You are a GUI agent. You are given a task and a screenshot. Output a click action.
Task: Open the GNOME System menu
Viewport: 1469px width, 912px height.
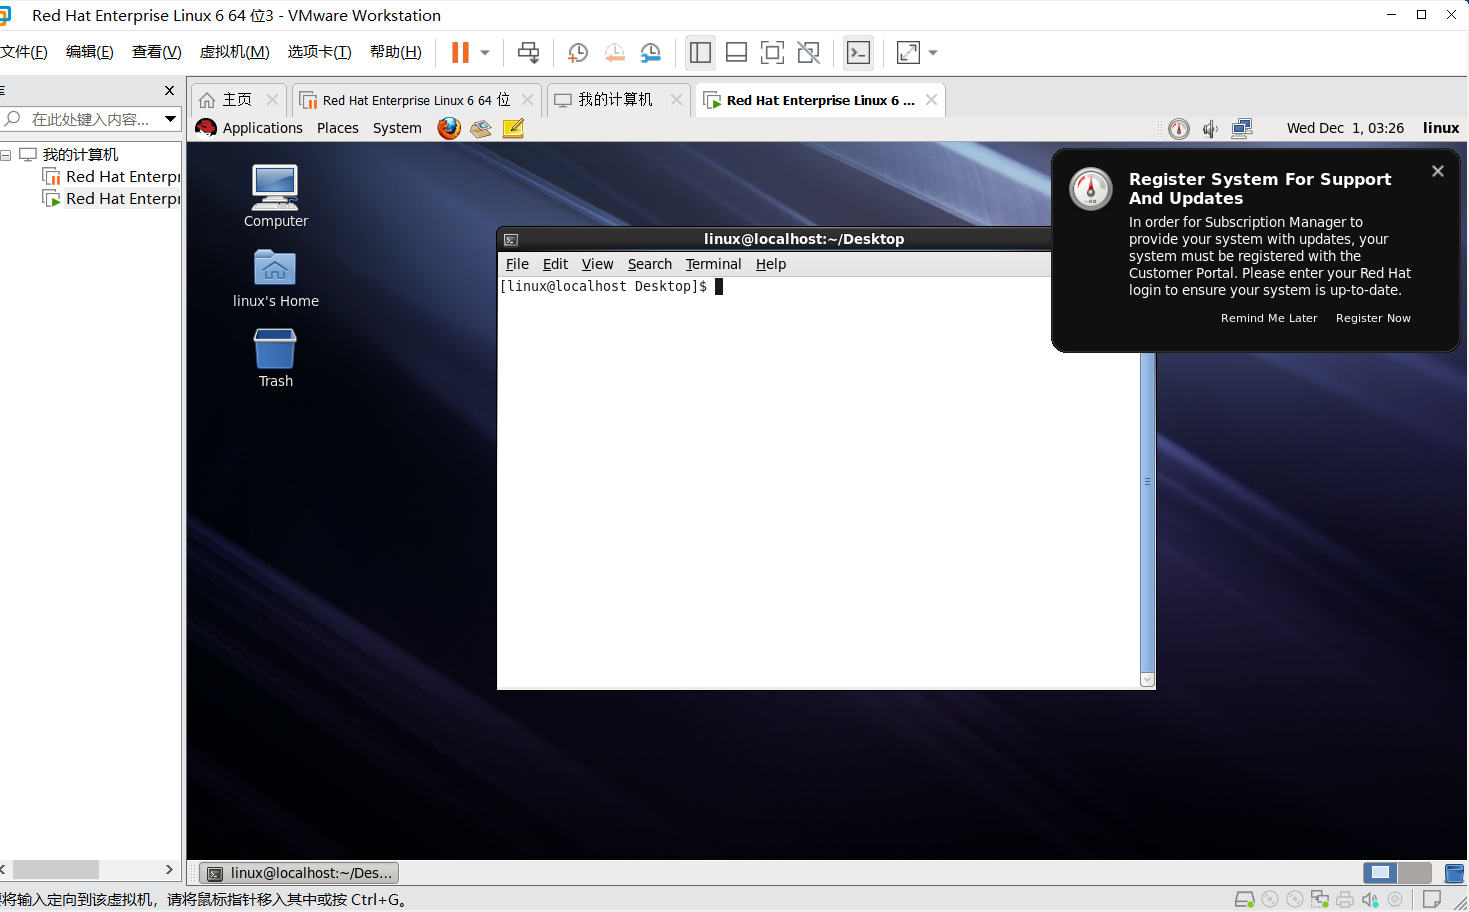(x=397, y=128)
